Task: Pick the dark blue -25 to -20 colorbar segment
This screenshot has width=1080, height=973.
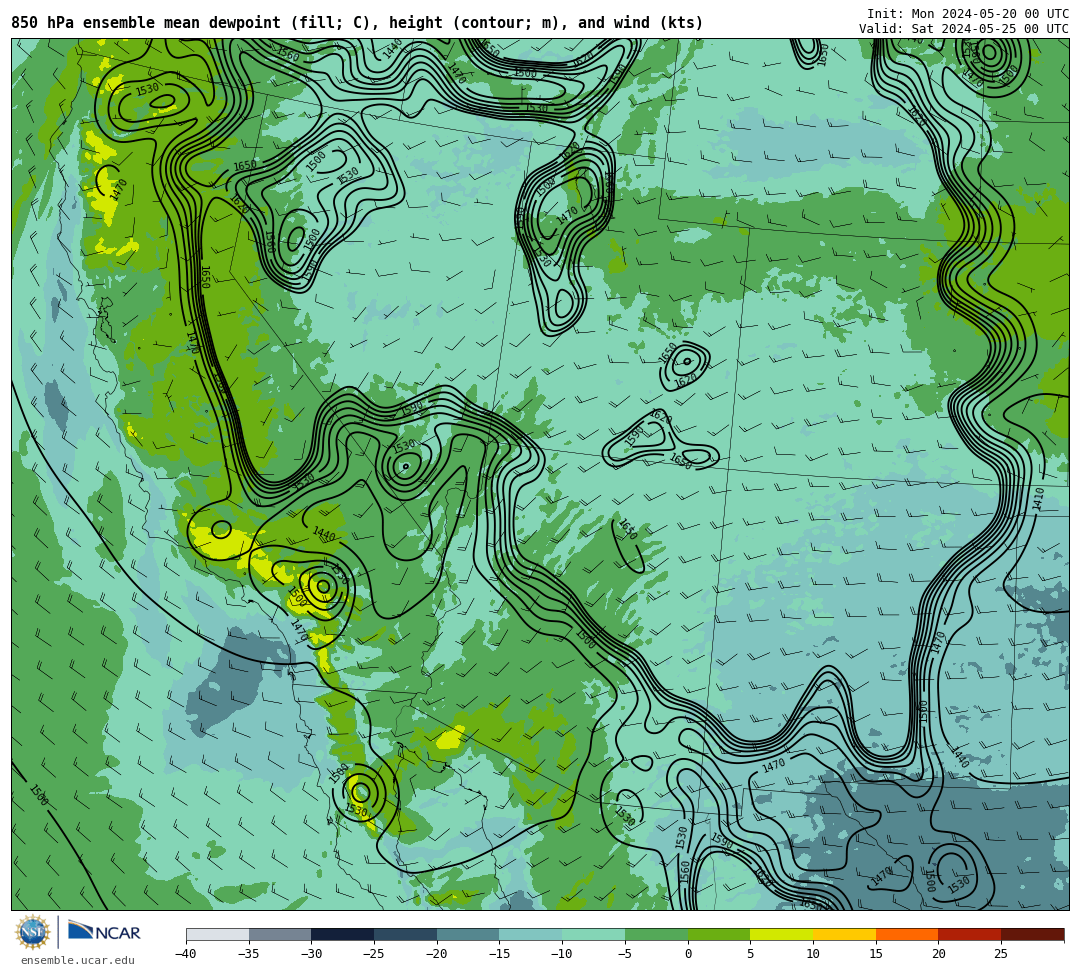Action: tap(406, 934)
